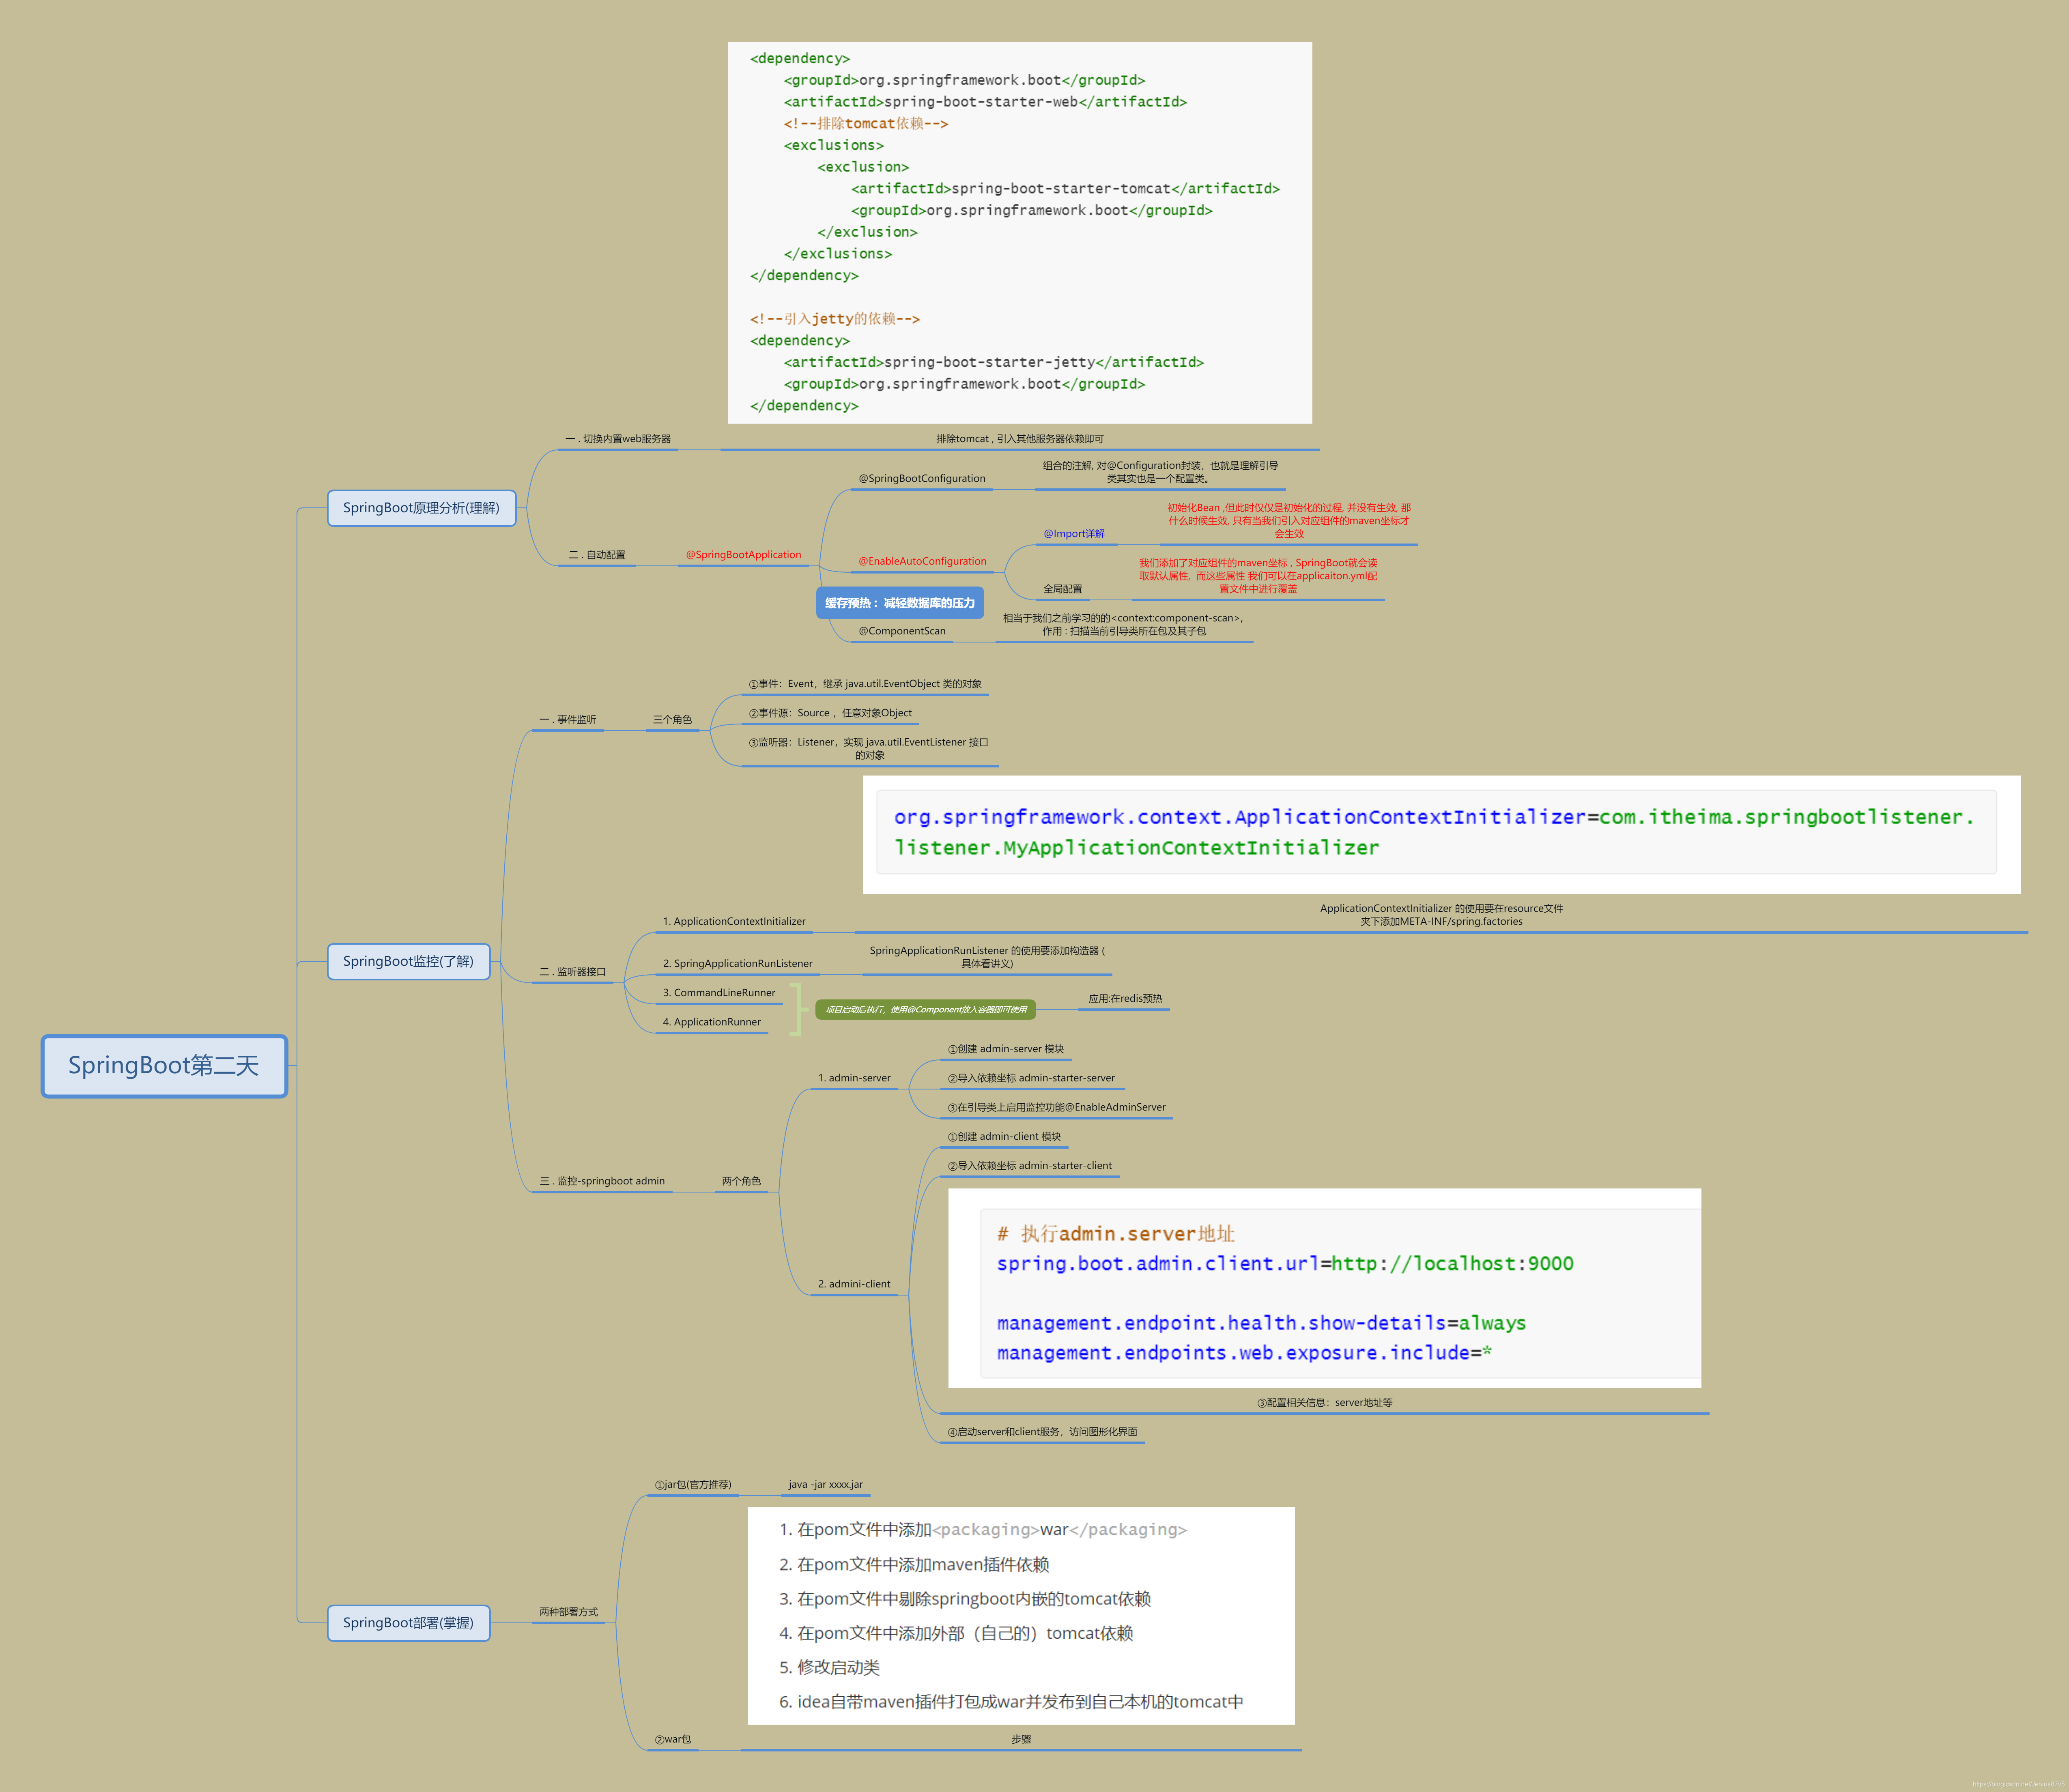Click the 一 . 事件监听 topic
This screenshot has height=1792, width=2069.
point(567,720)
